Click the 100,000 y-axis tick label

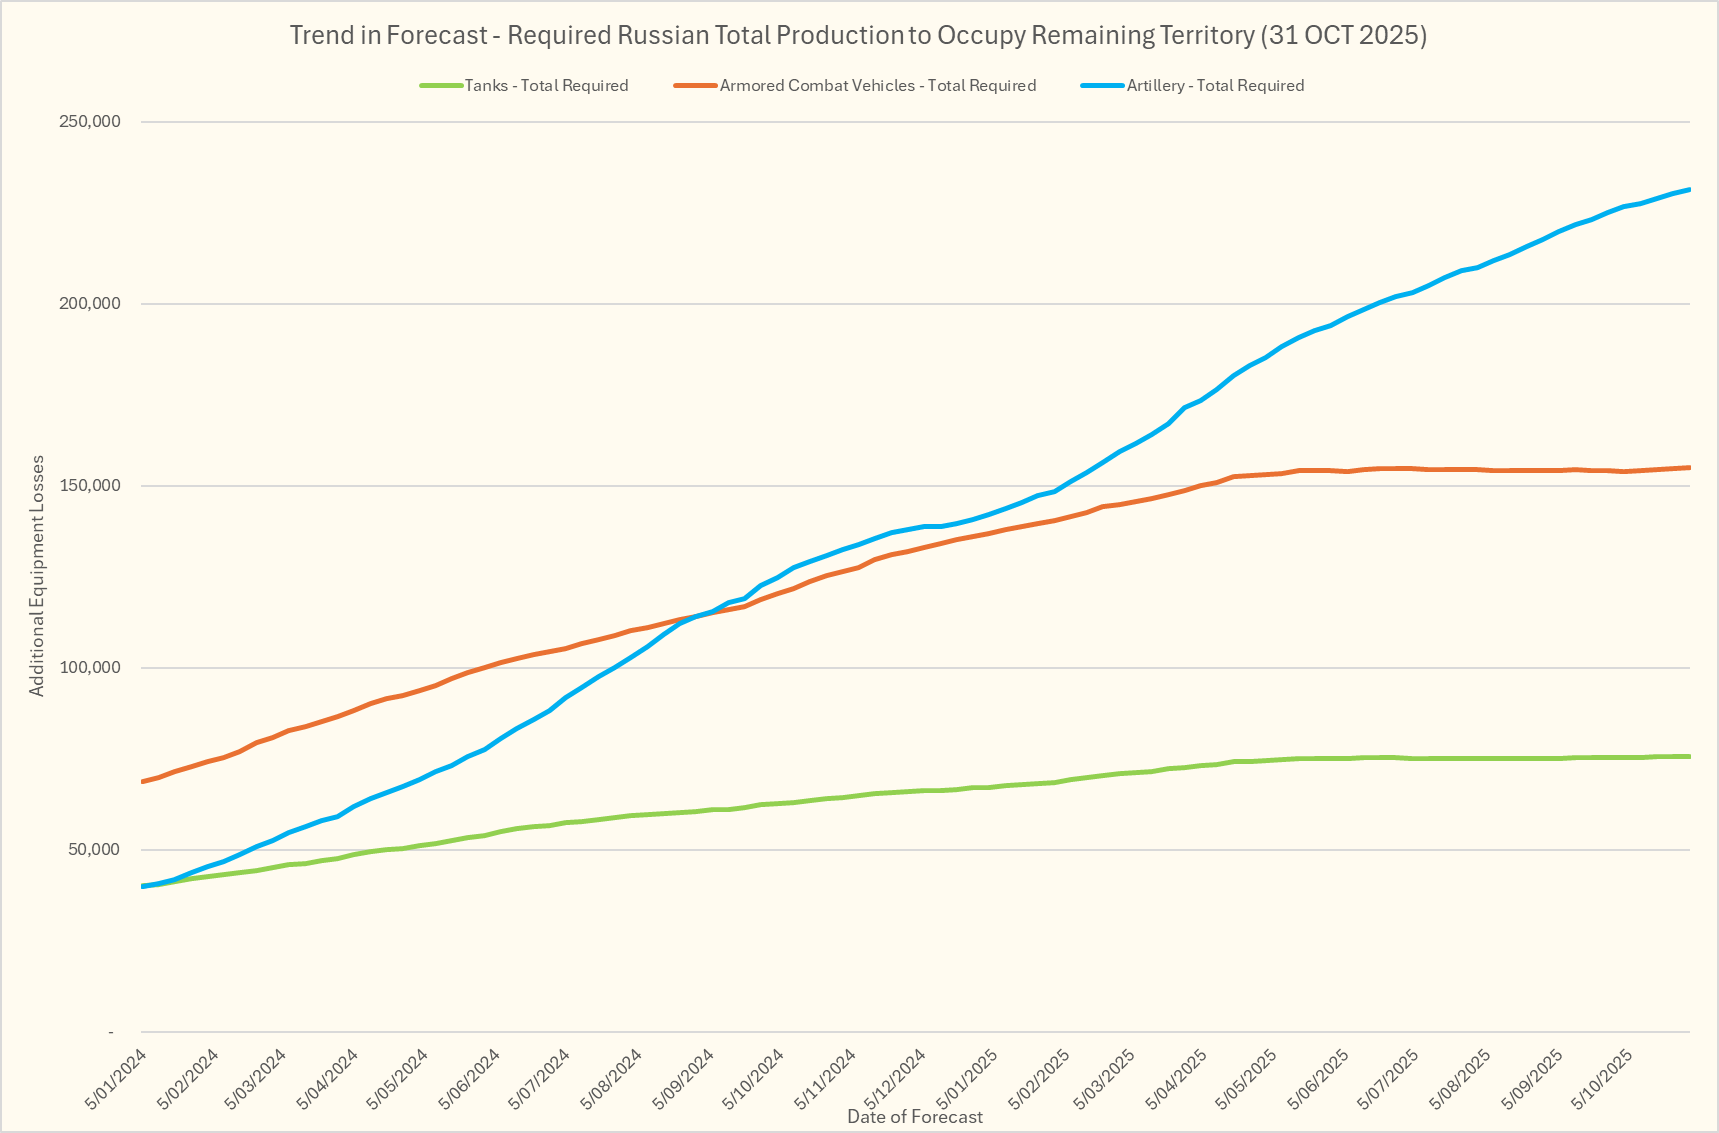pos(91,668)
